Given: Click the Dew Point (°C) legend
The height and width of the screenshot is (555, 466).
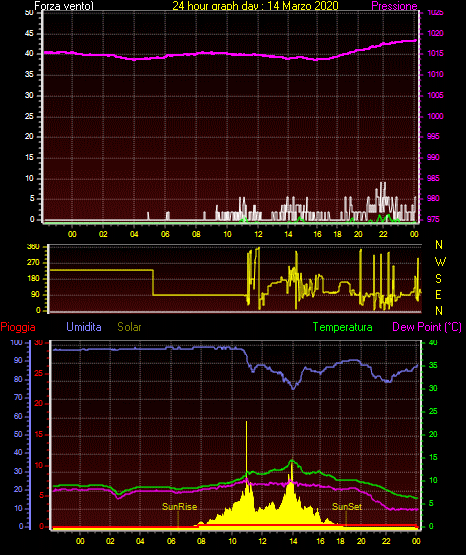Looking at the screenshot, I should click(x=427, y=327).
